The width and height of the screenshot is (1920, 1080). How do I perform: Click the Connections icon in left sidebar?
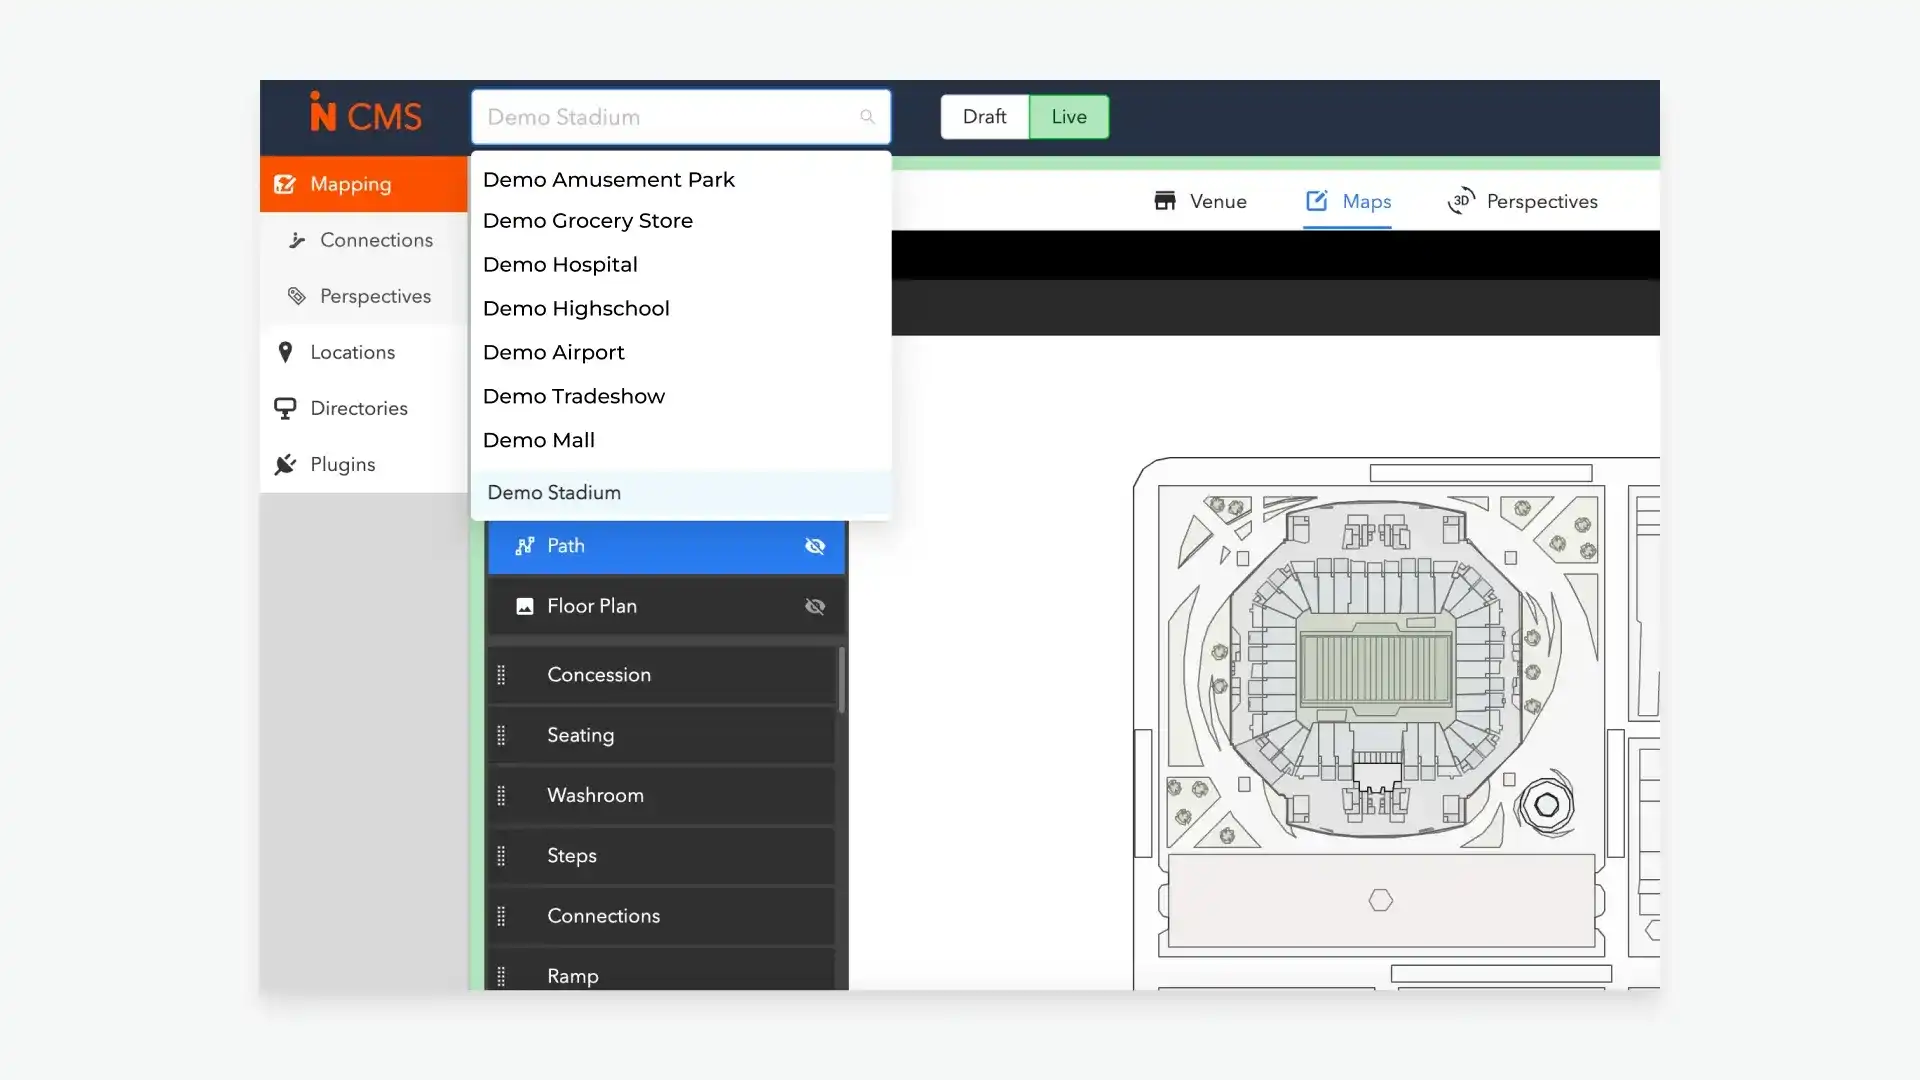coord(297,240)
